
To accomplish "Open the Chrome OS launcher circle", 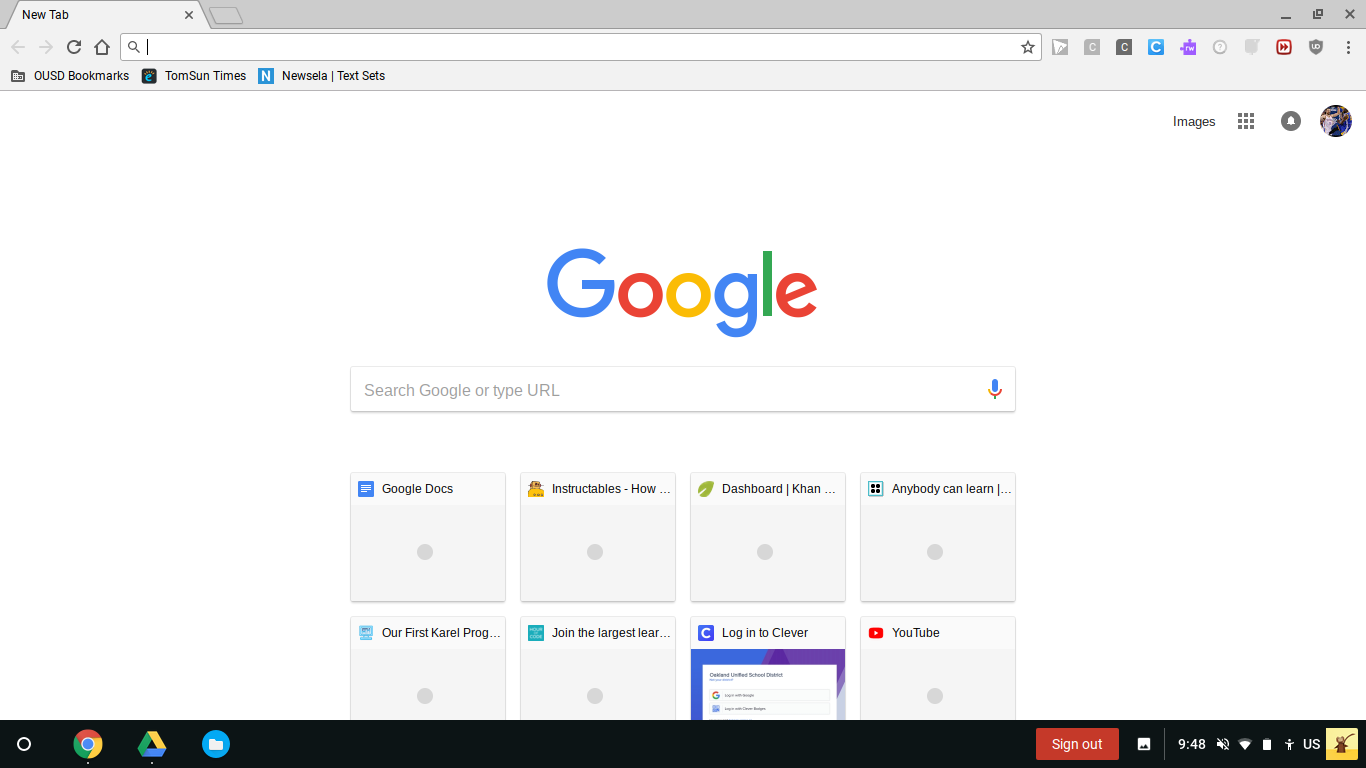I will tap(25, 744).
